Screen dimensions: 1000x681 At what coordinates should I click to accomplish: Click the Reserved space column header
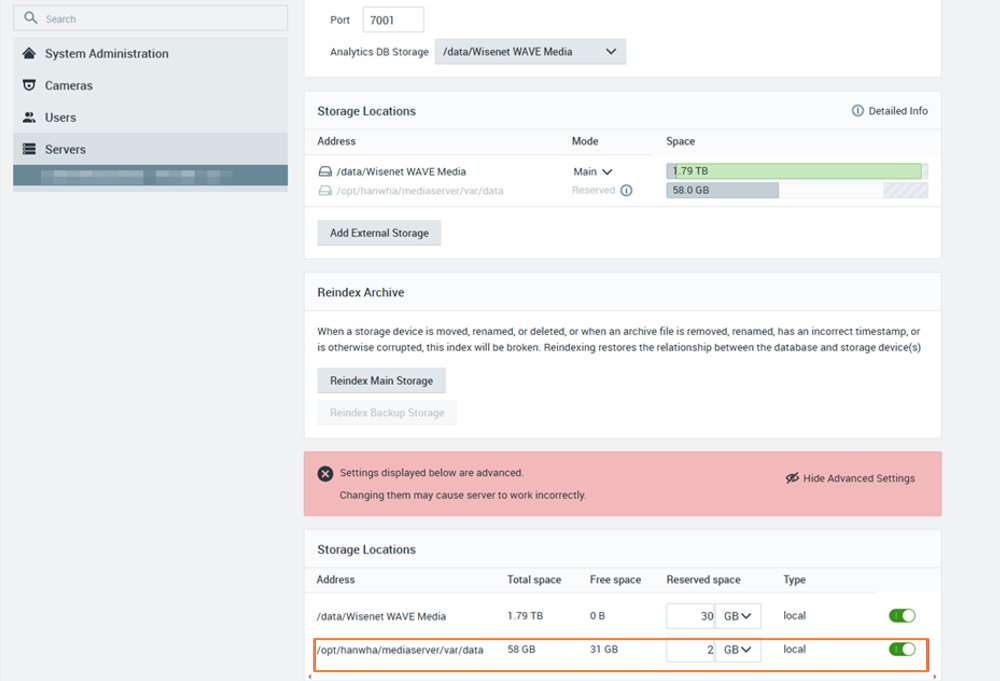point(703,580)
